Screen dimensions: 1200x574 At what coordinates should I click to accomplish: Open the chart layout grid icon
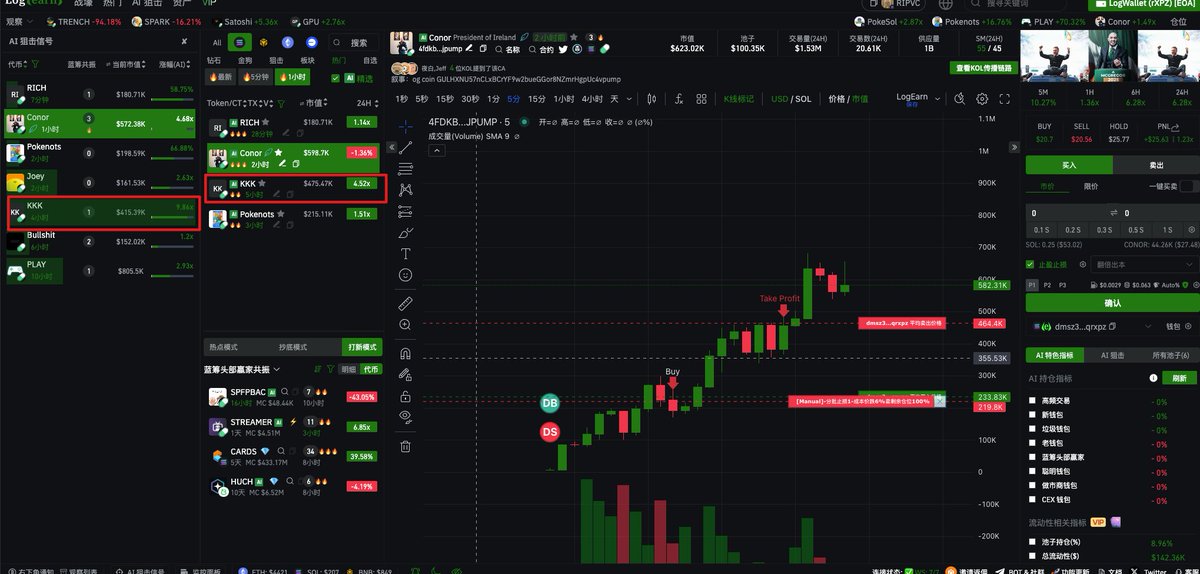[703, 99]
